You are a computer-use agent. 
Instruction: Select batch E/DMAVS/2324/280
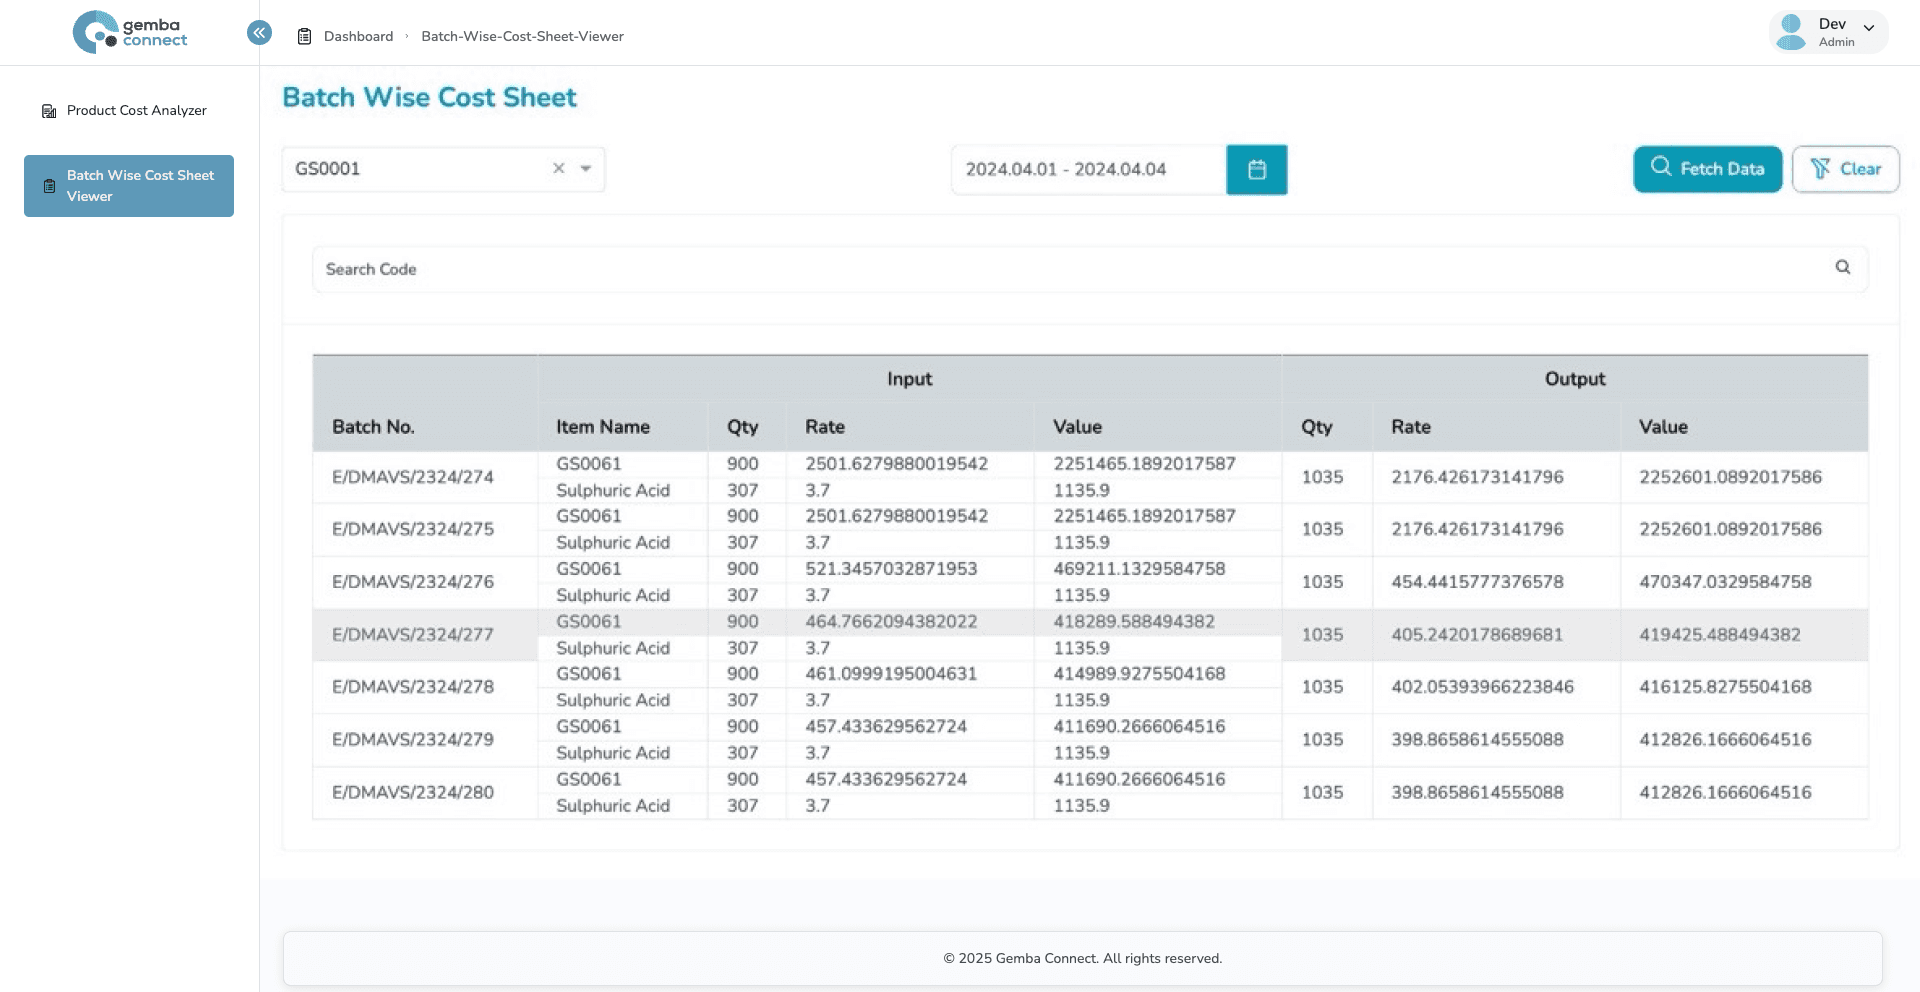click(x=413, y=792)
